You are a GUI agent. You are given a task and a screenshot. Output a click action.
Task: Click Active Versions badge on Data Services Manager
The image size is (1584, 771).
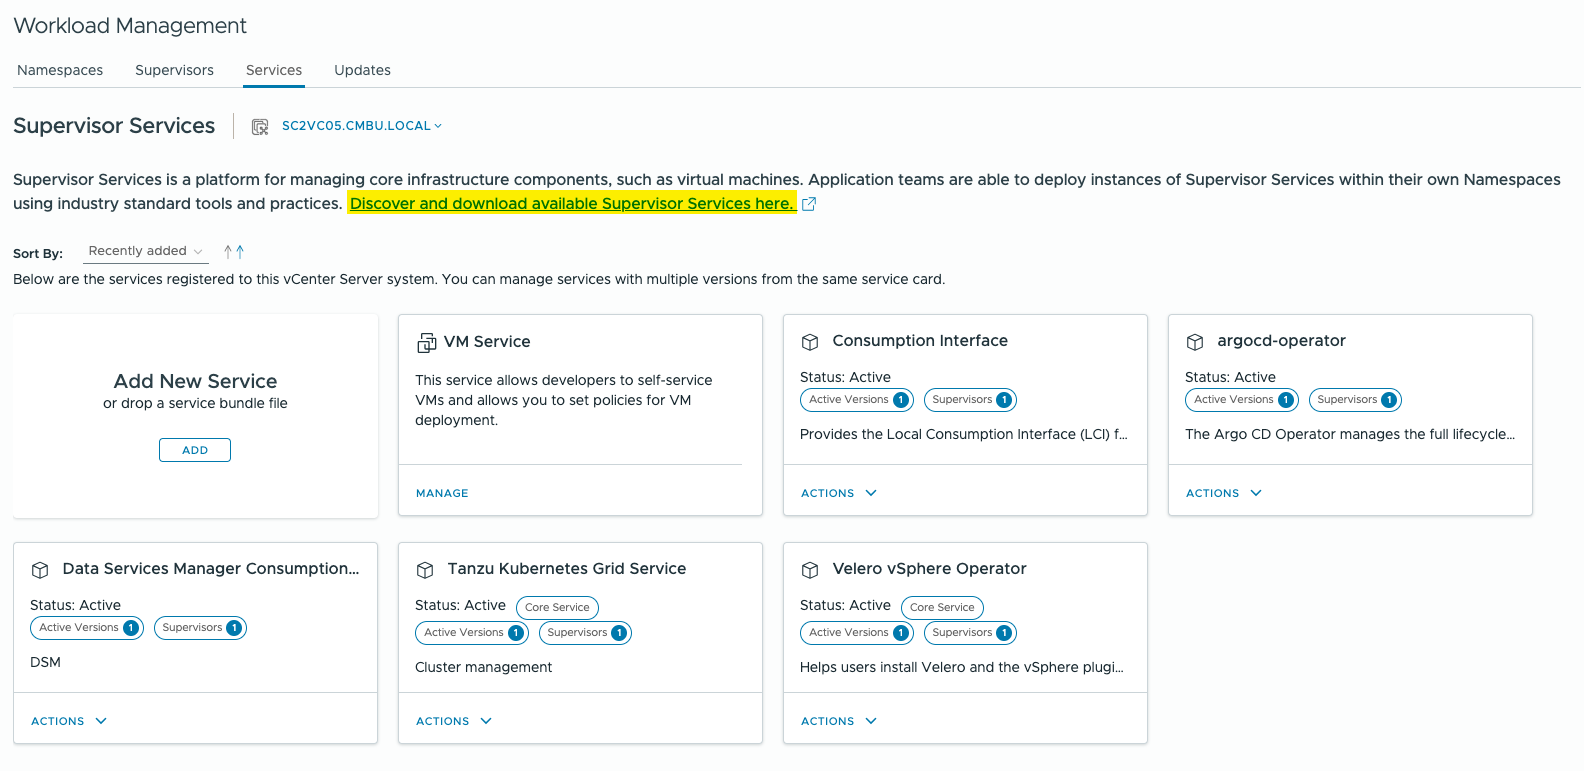pyautogui.click(x=87, y=628)
